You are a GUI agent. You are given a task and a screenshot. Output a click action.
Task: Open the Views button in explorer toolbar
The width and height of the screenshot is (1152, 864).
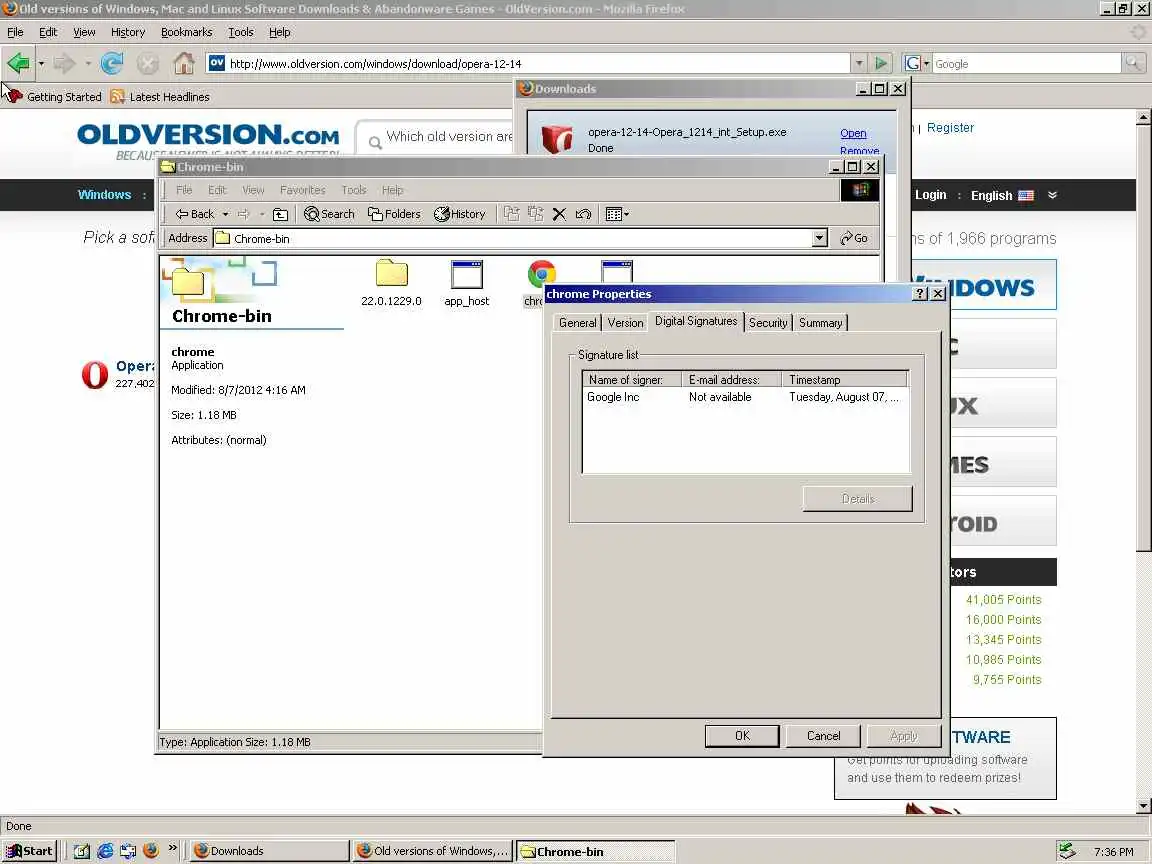tap(616, 214)
